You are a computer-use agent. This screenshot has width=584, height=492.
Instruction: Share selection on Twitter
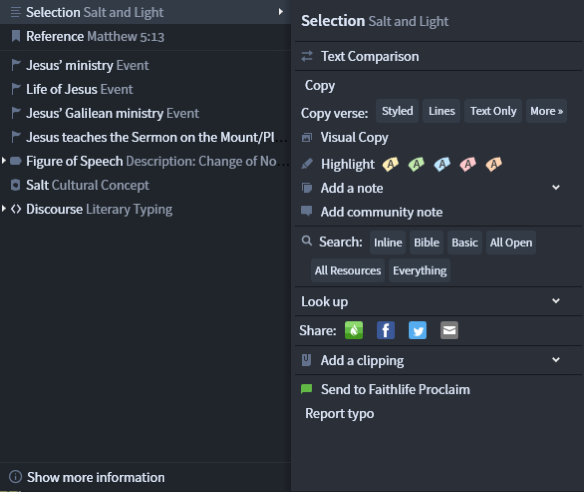tap(418, 330)
